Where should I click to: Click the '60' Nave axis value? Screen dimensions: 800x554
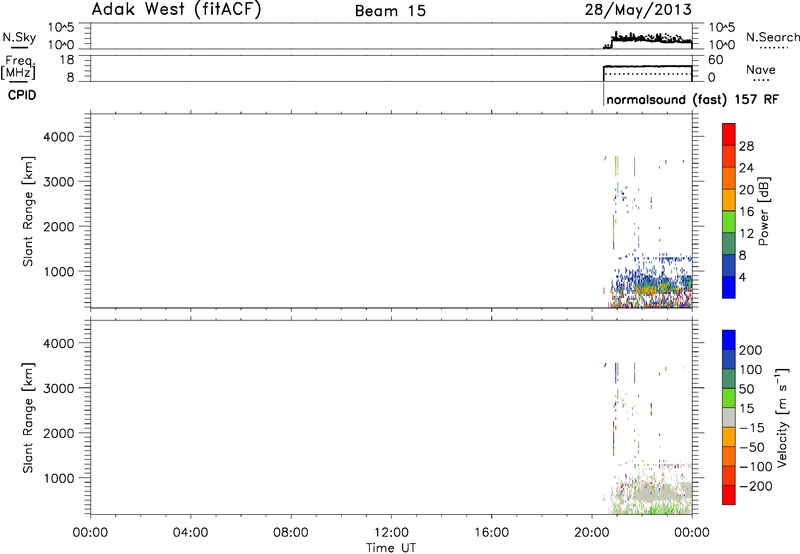[716, 60]
